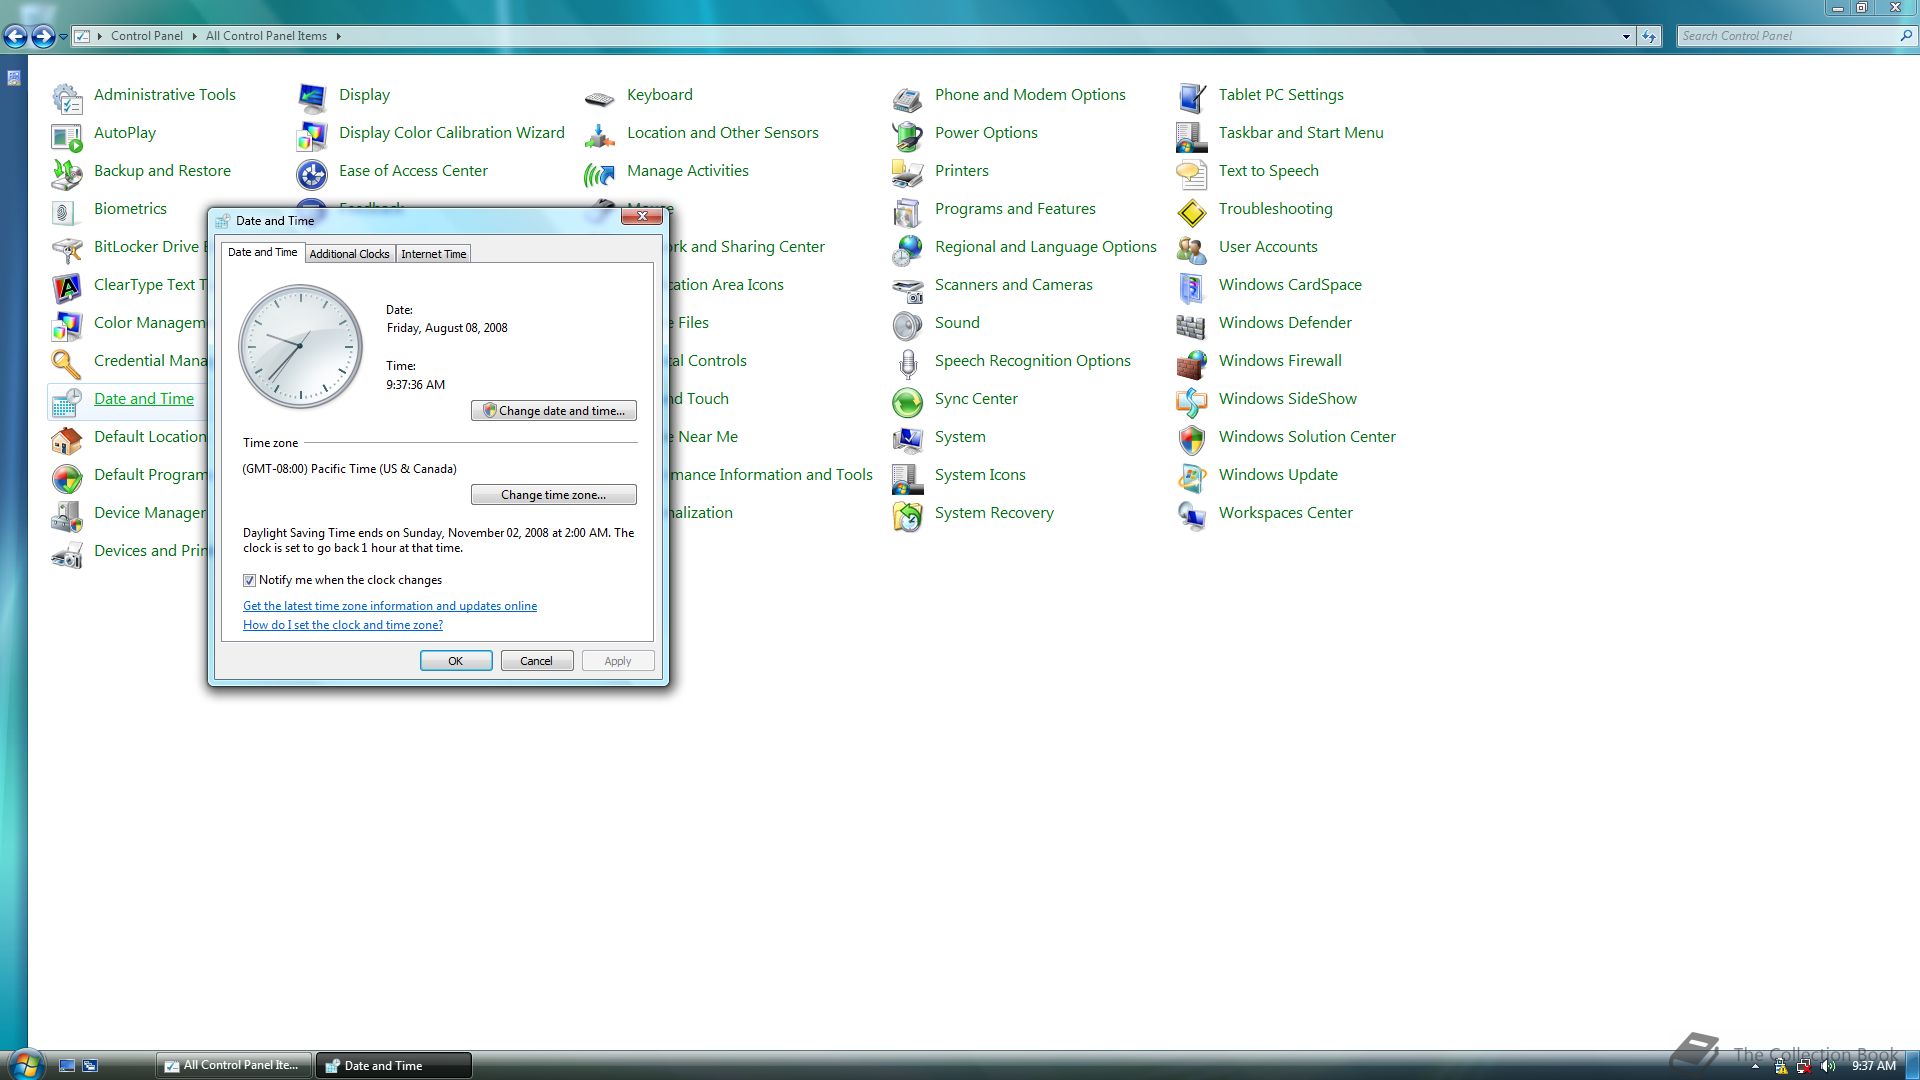Open the System Icons icon
This screenshot has width=1920, height=1080.
tap(908, 477)
